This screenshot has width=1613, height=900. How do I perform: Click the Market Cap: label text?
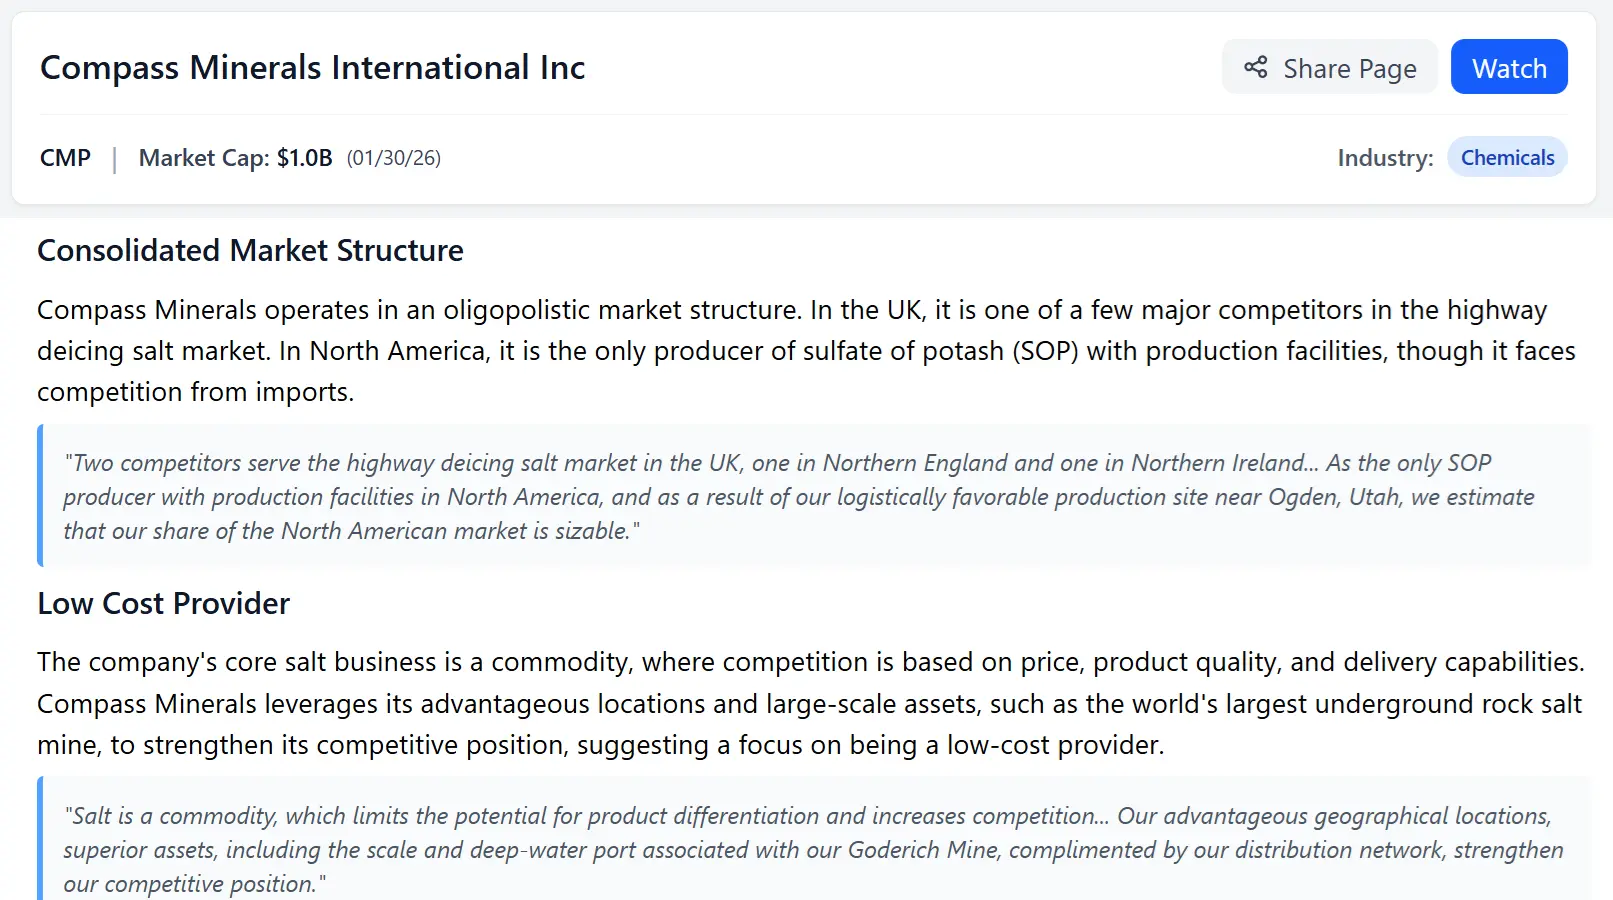tap(203, 158)
